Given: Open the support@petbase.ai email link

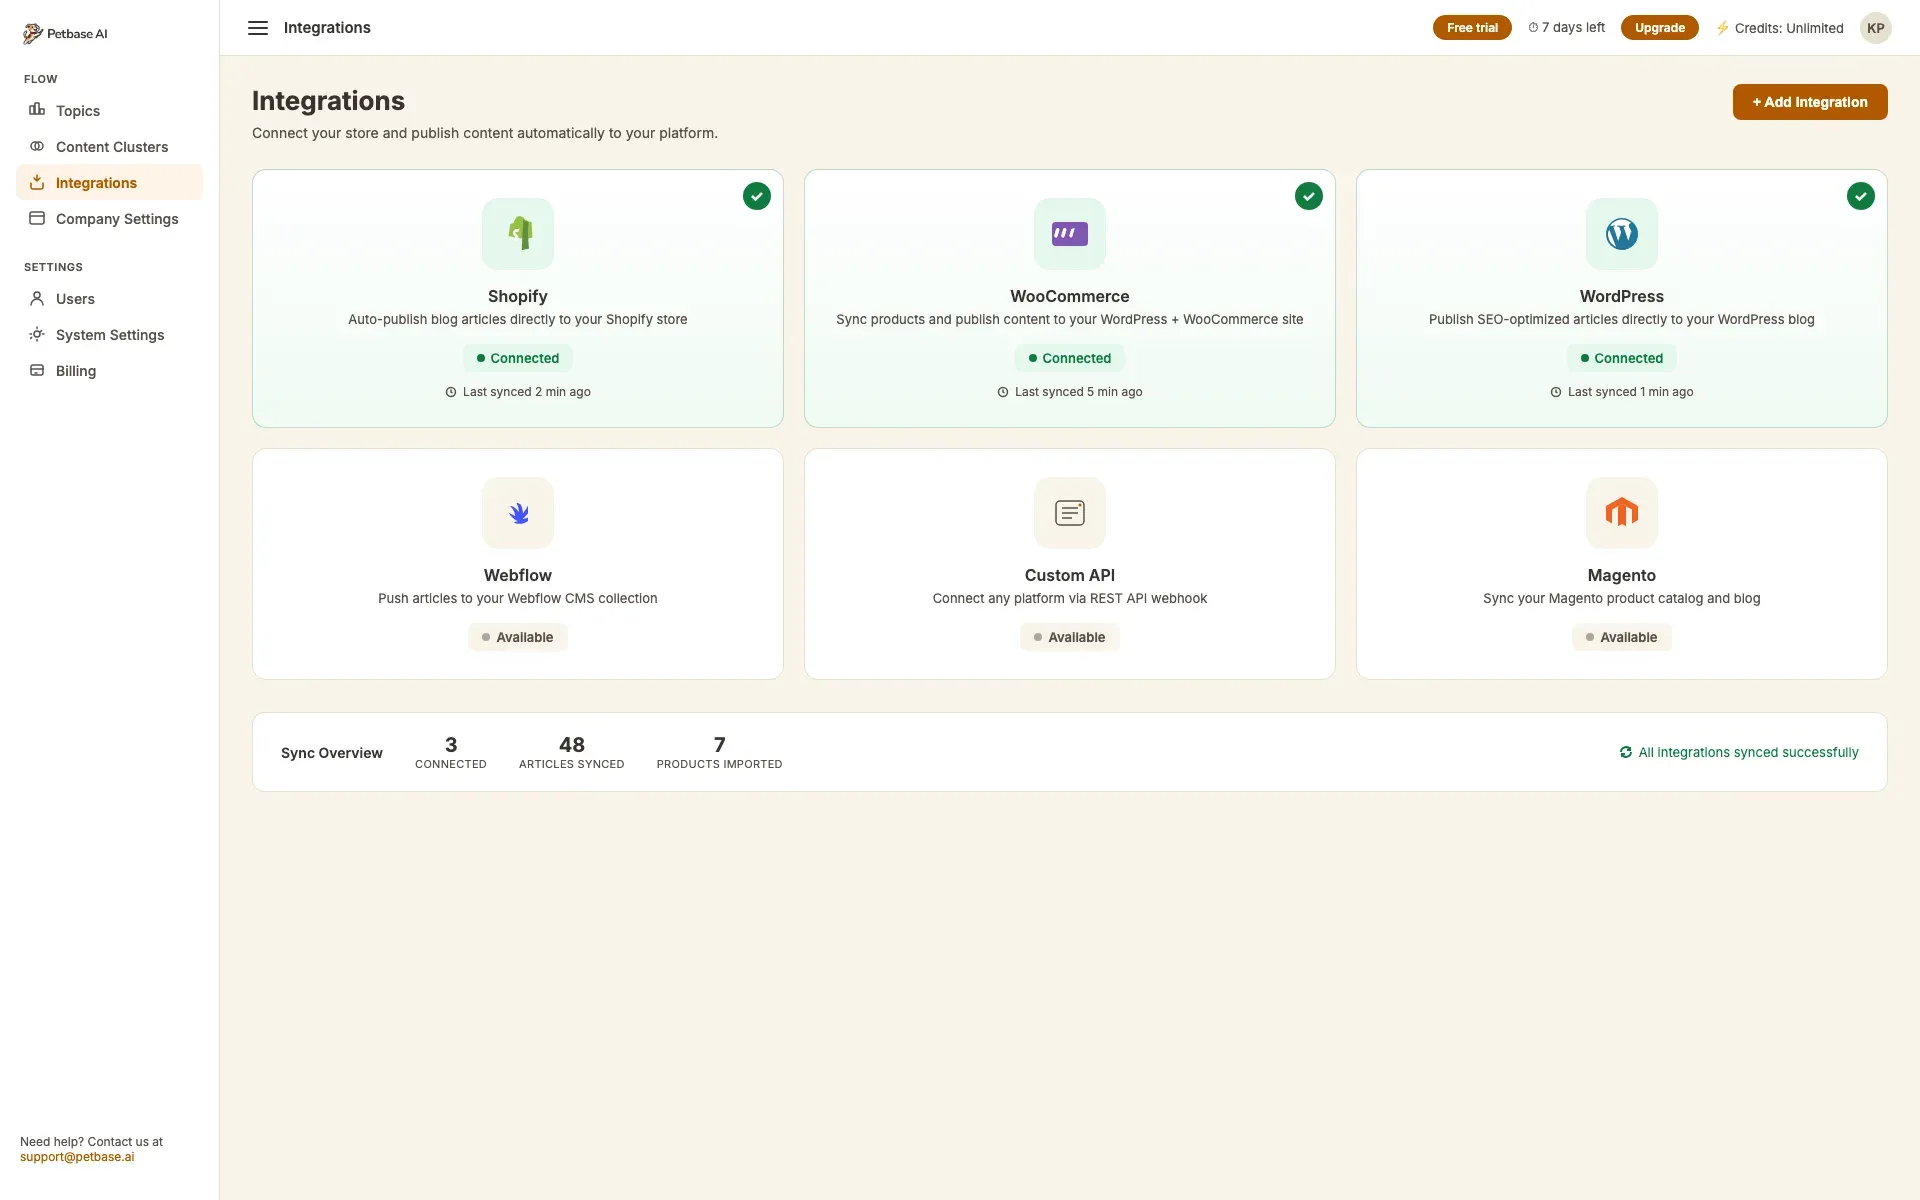Looking at the screenshot, I should pos(78,1157).
